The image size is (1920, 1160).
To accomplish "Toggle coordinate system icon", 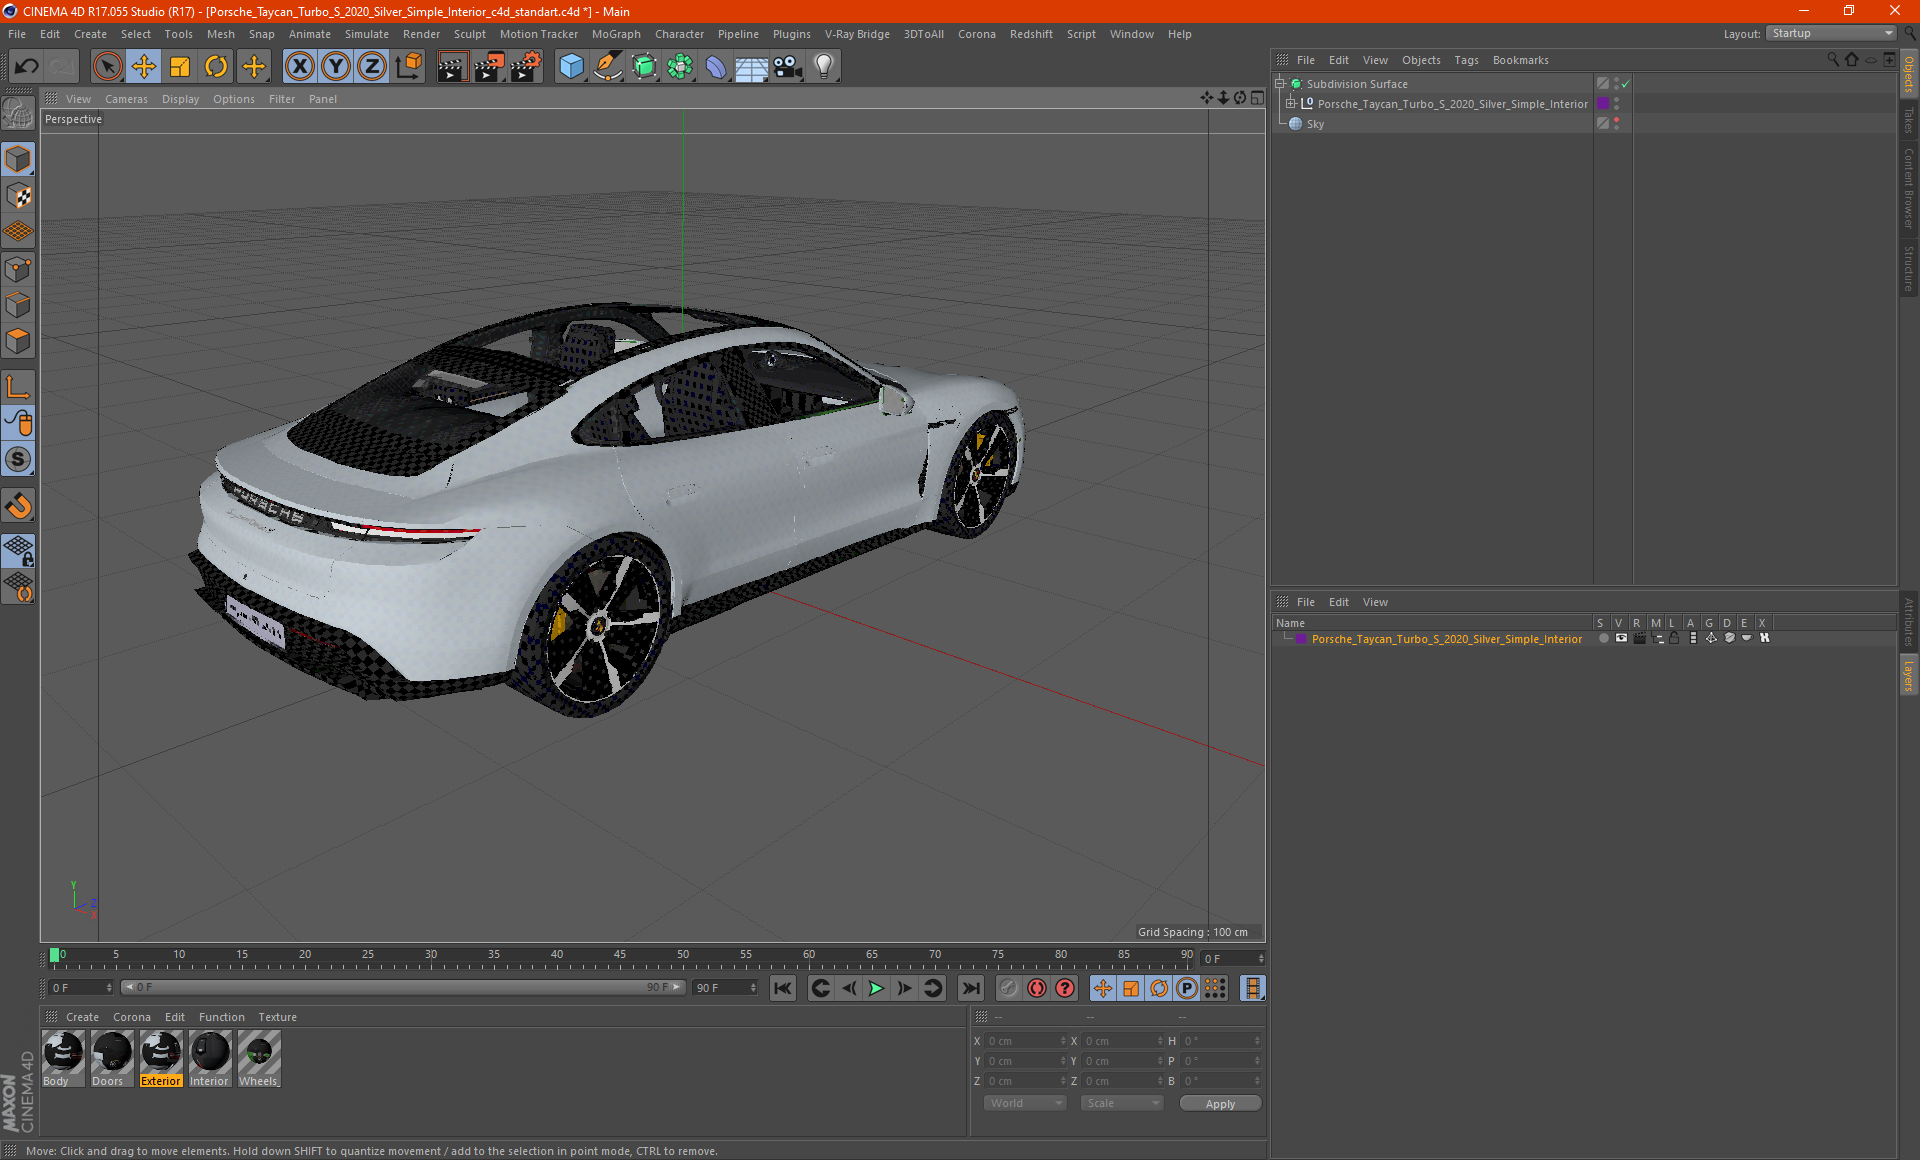I will 408,67.
